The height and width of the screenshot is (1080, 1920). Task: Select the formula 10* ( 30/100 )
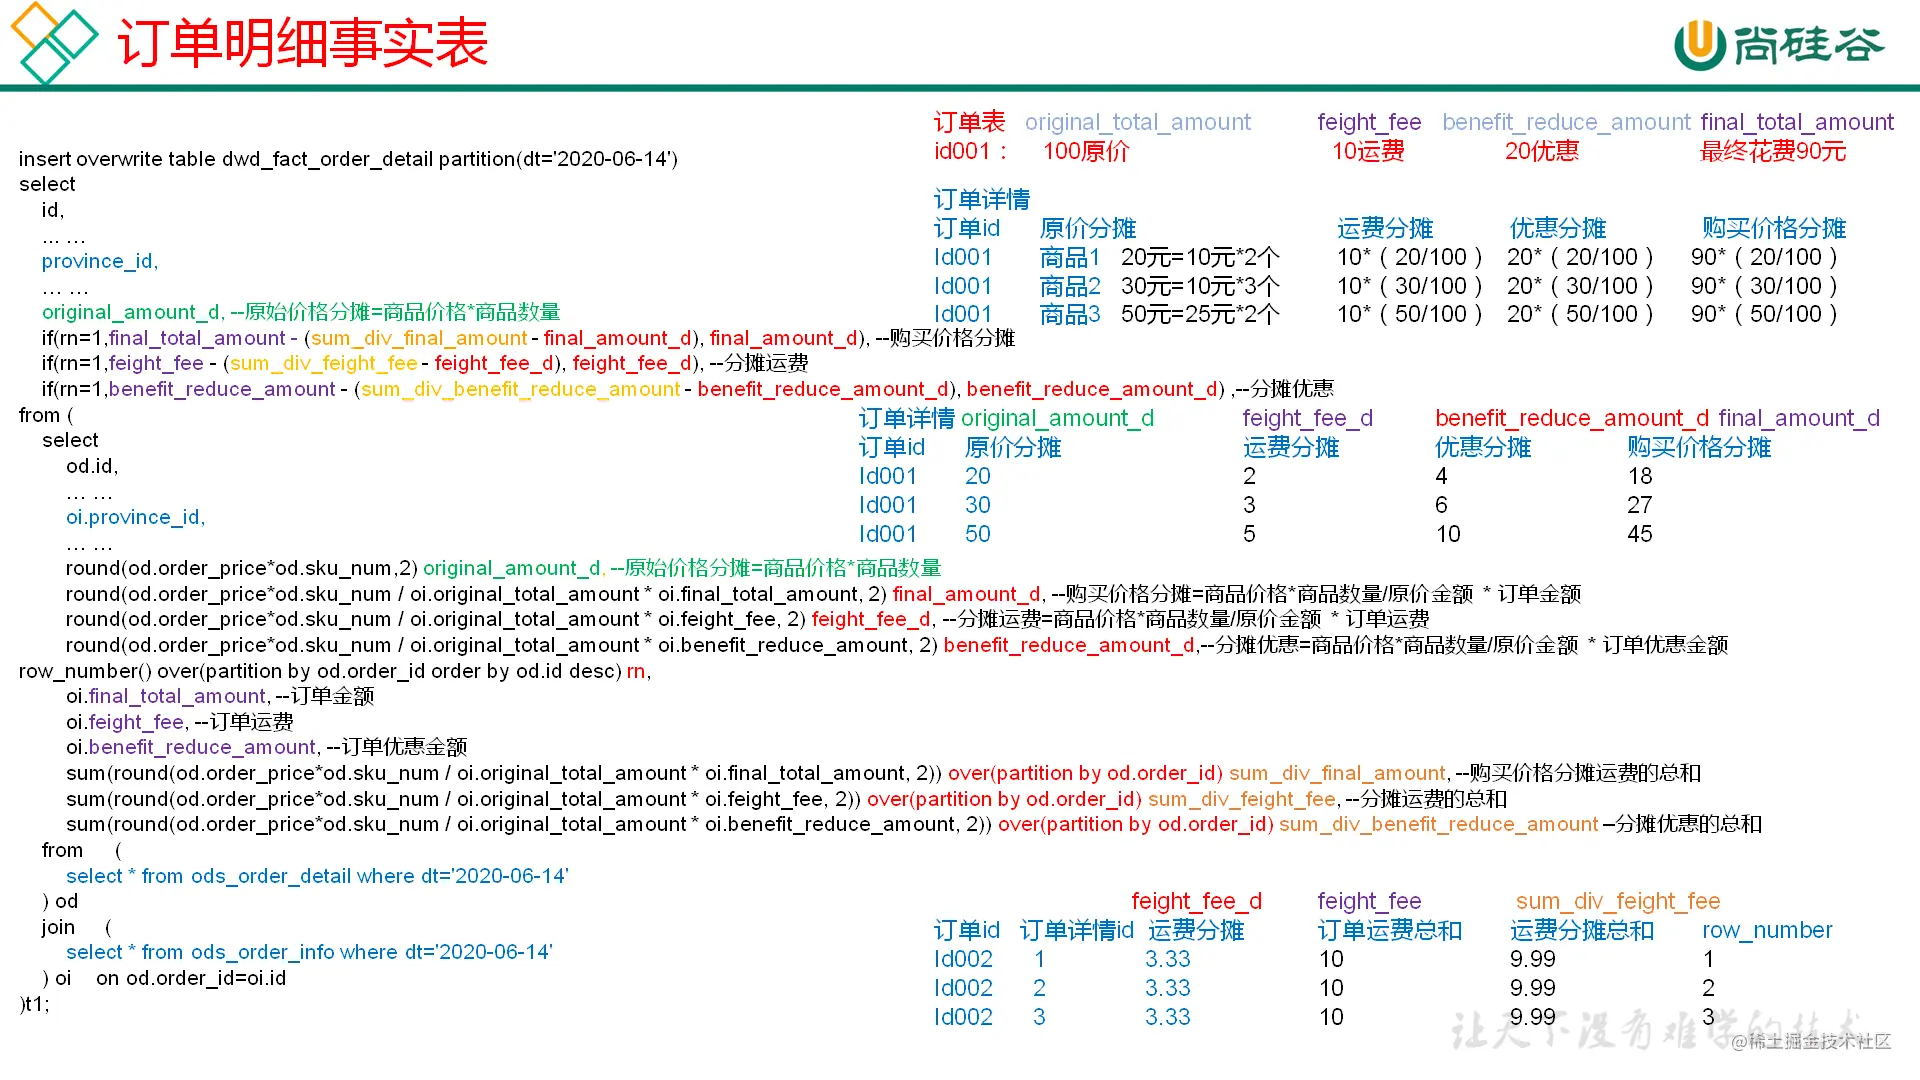(1410, 286)
